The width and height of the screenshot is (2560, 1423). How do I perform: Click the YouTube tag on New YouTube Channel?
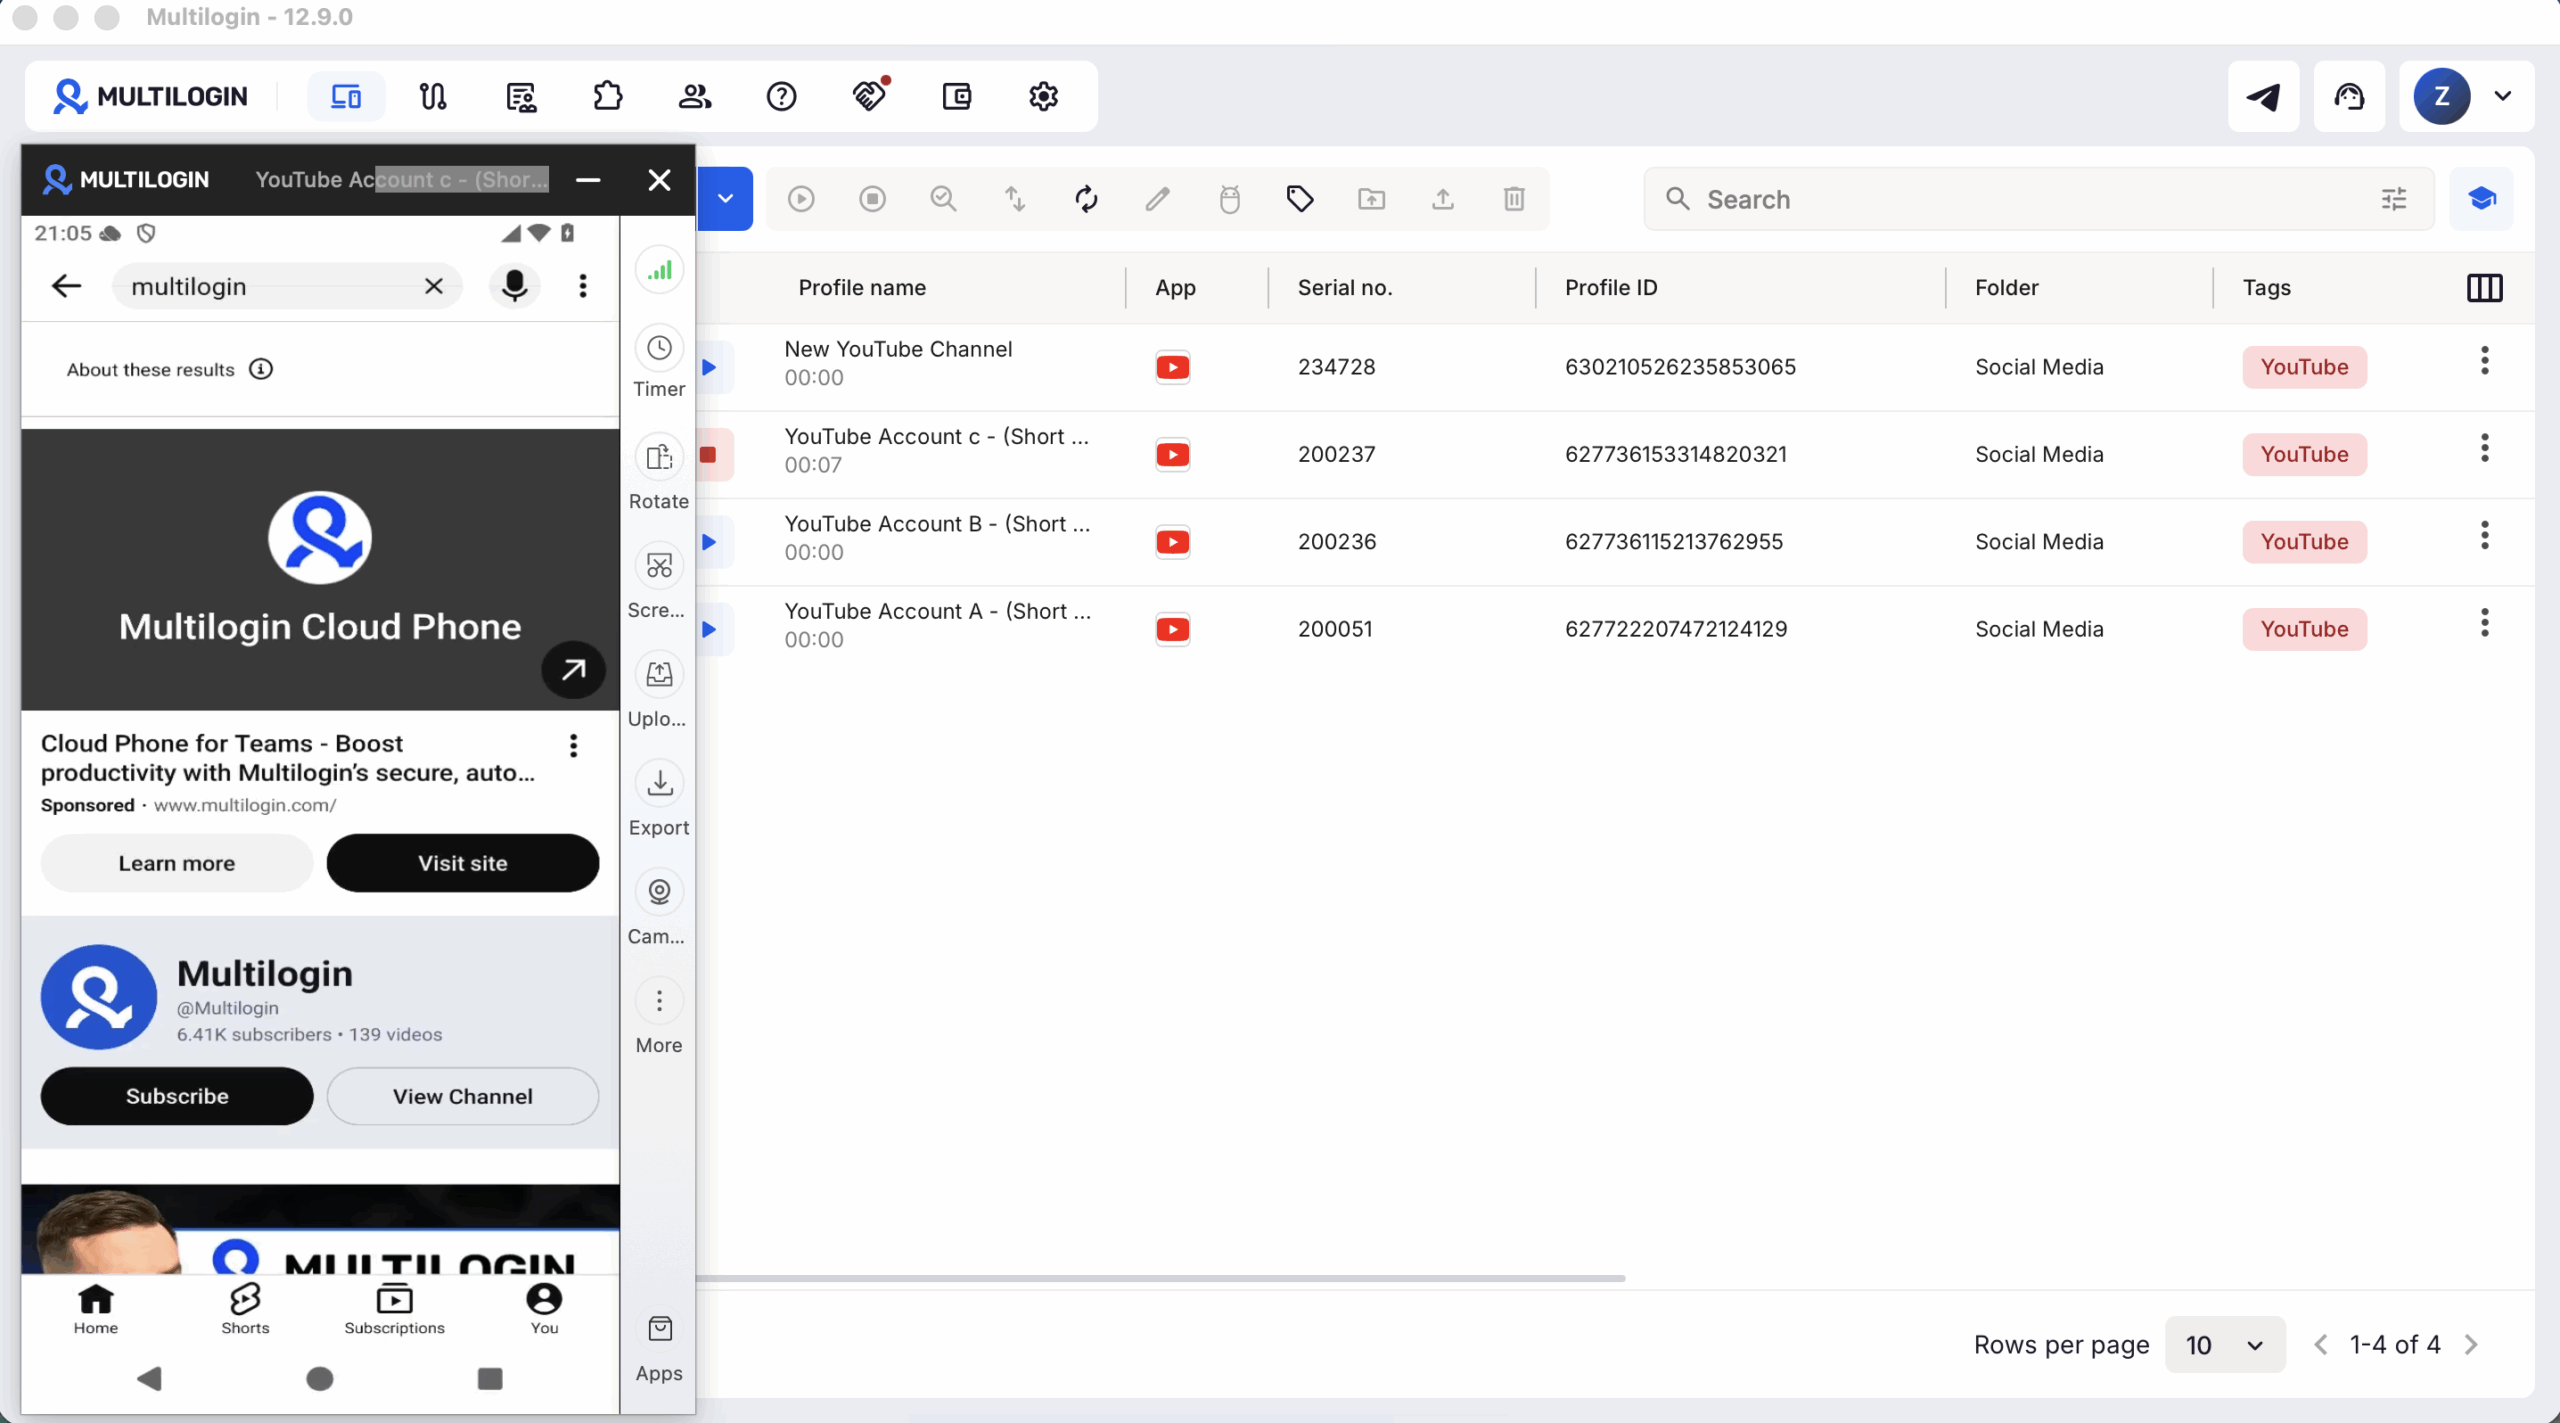2305,367
